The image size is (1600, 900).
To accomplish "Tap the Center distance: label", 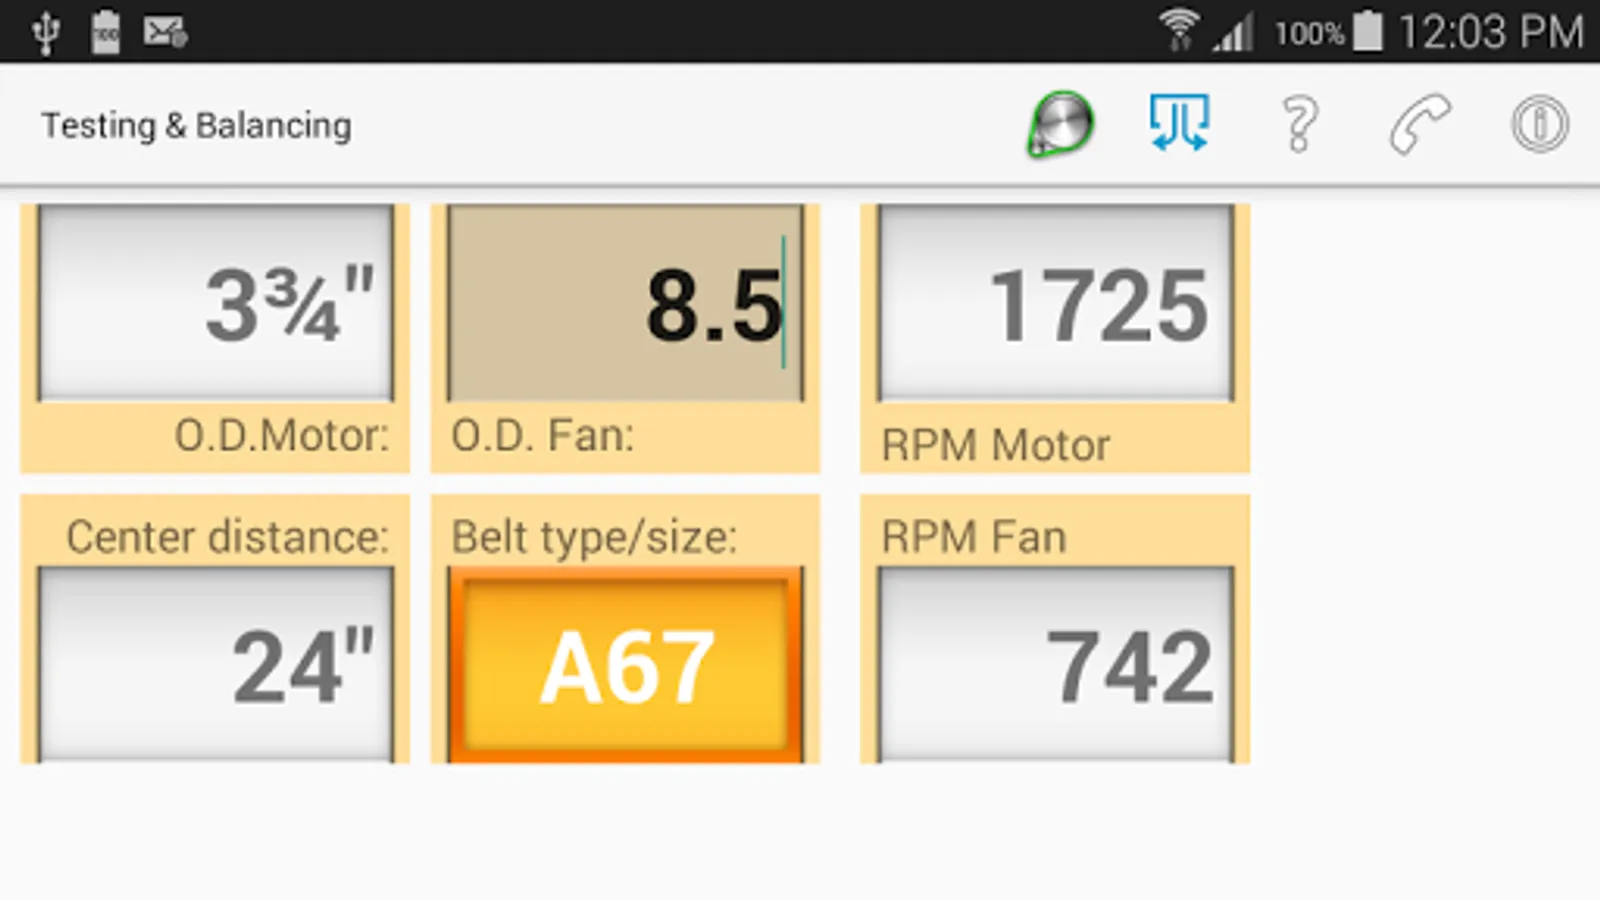I will [227, 537].
